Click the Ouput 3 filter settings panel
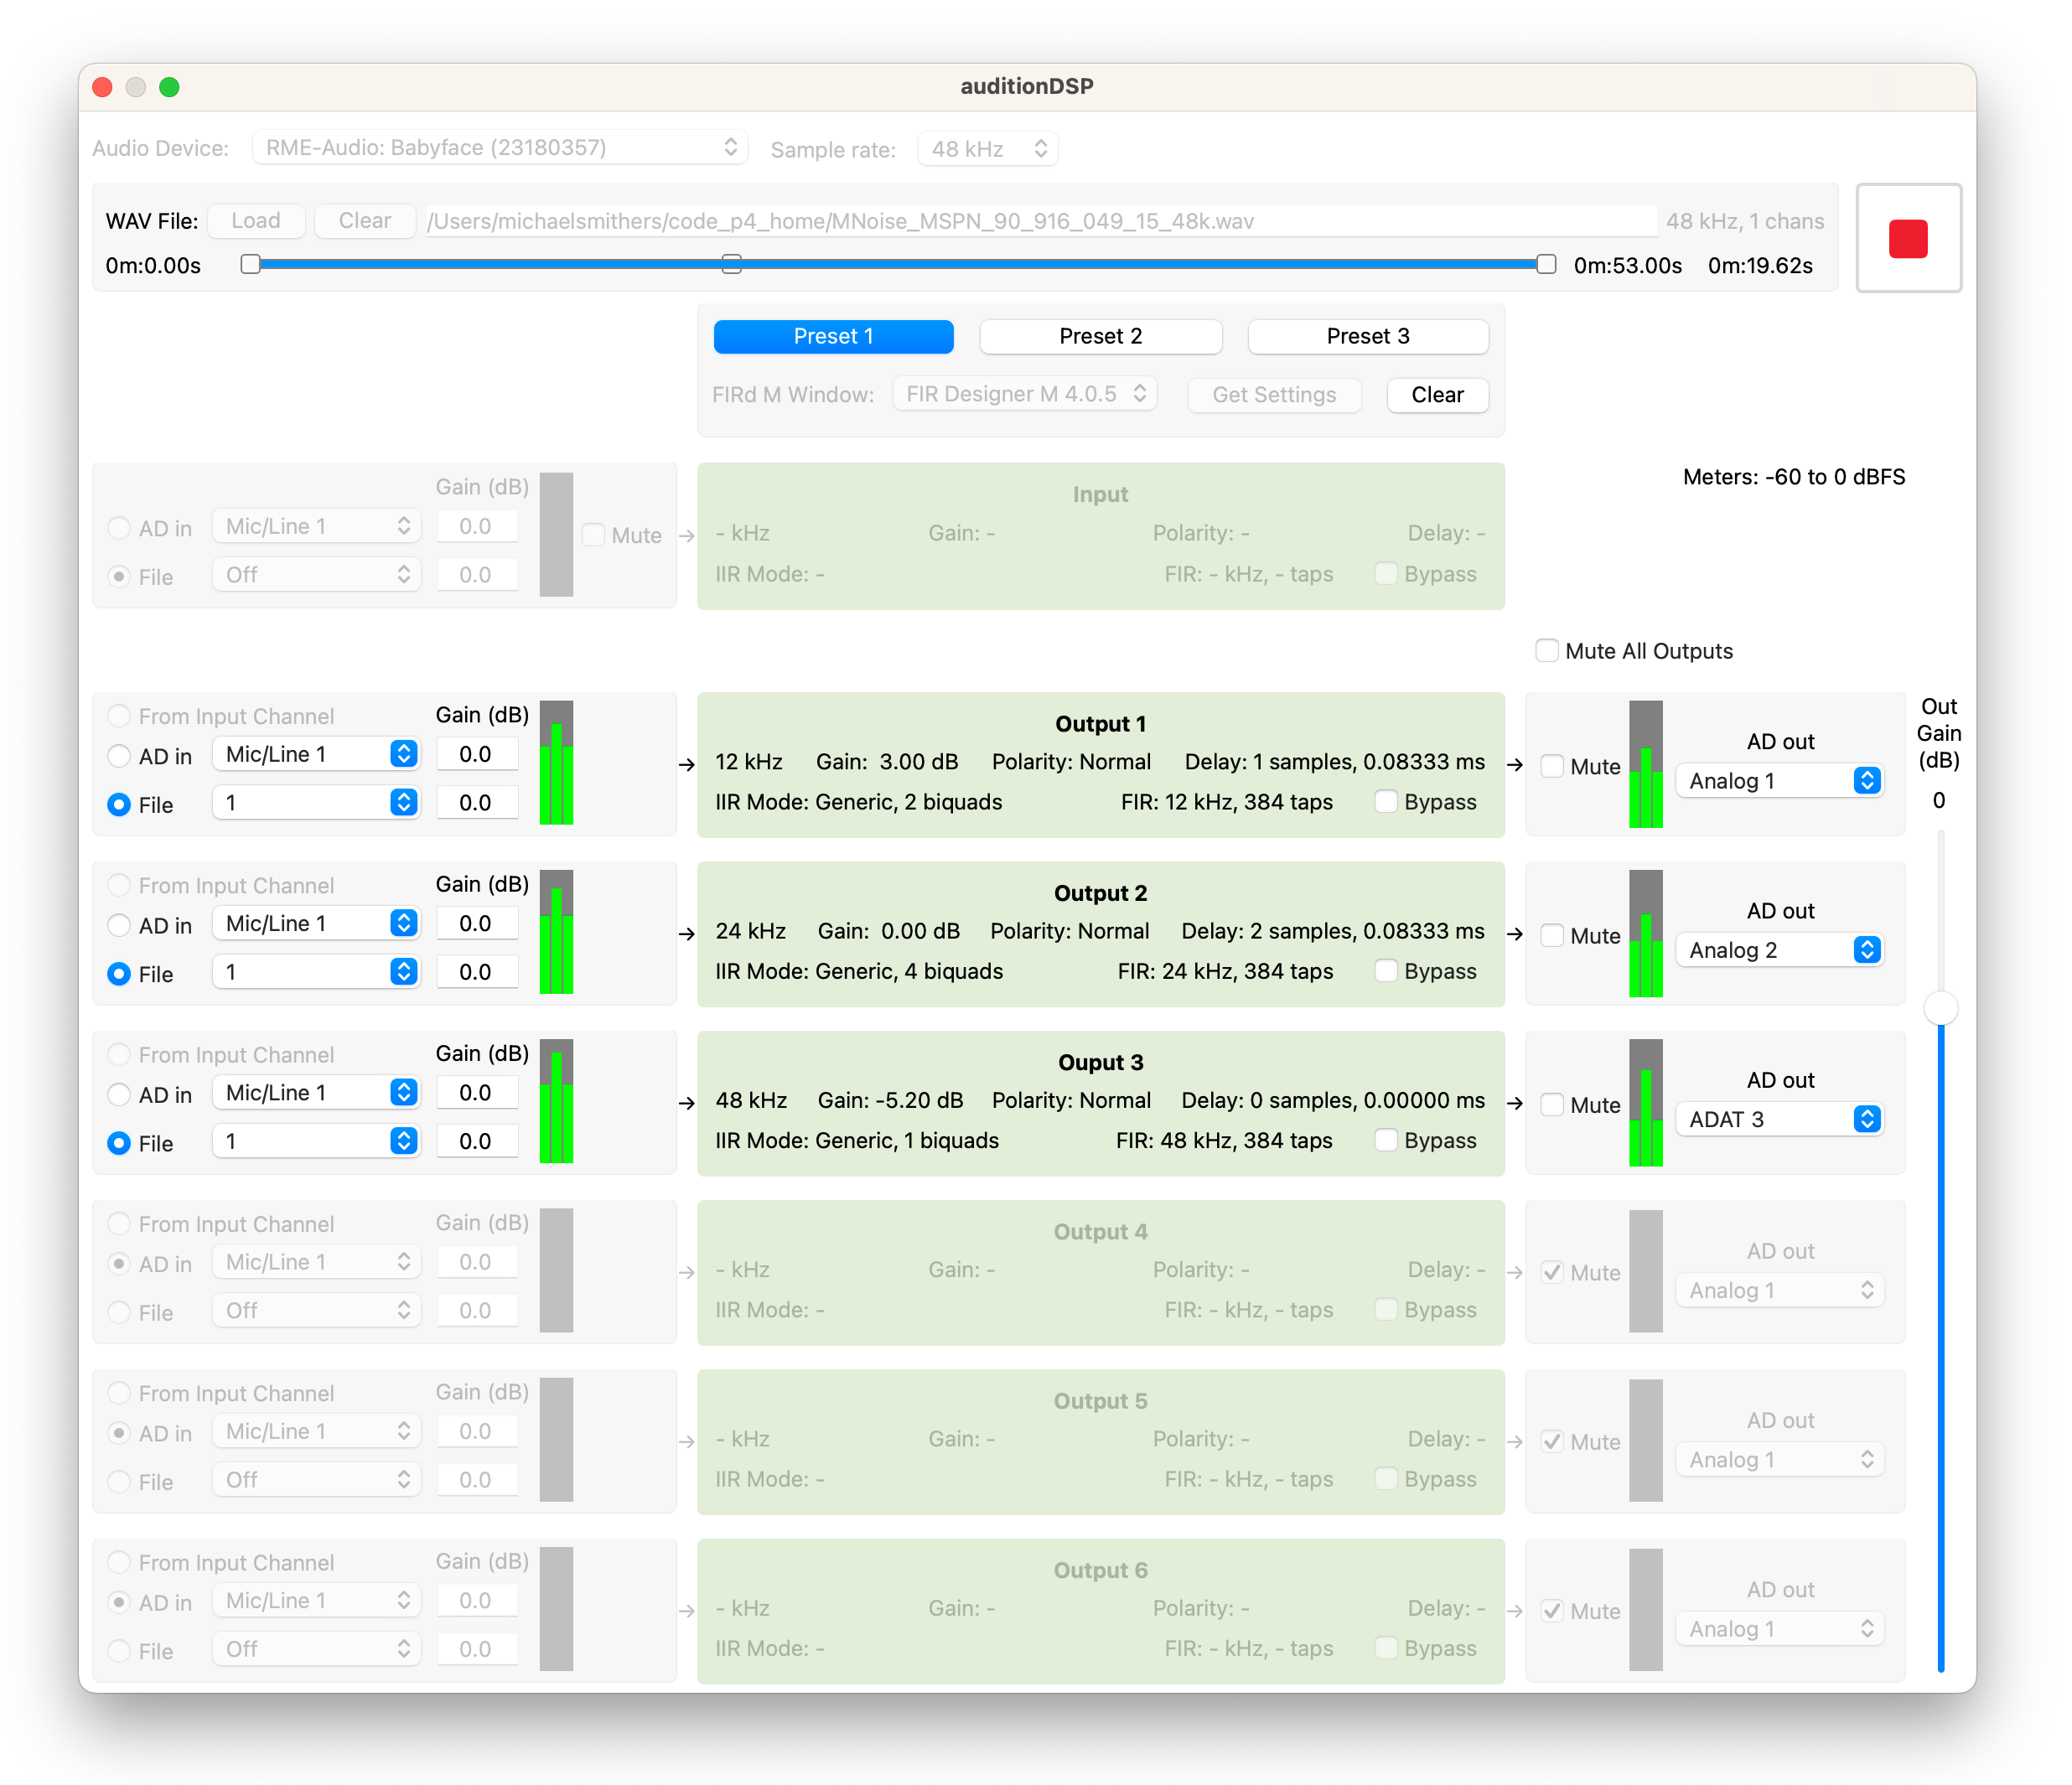The height and width of the screenshot is (1785, 2072). (x=1100, y=1103)
